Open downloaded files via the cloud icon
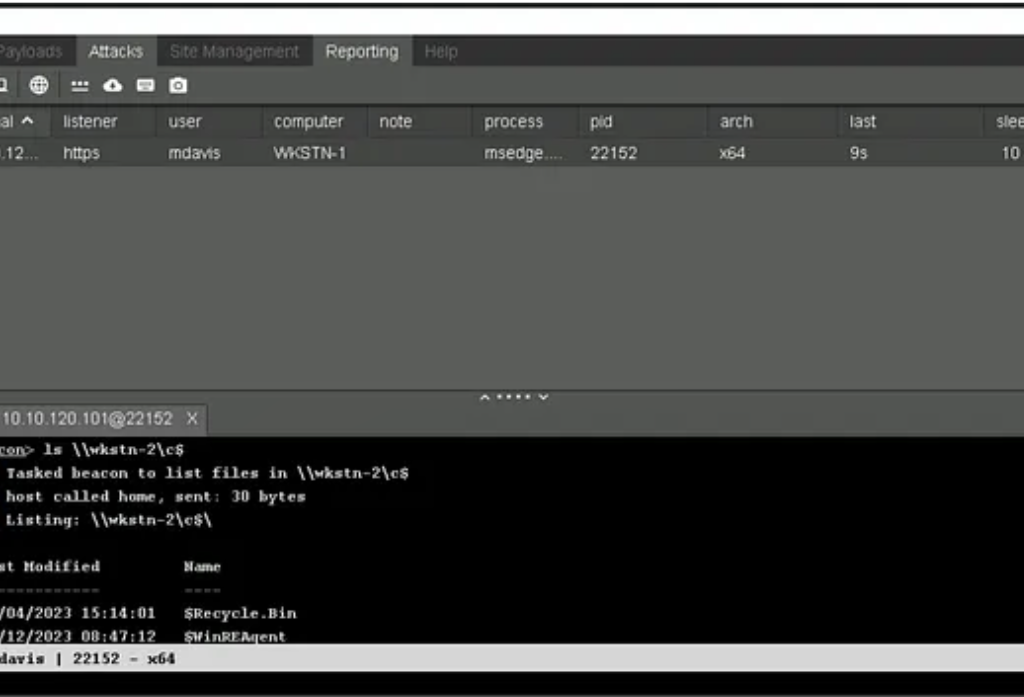 tap(112, 86)
